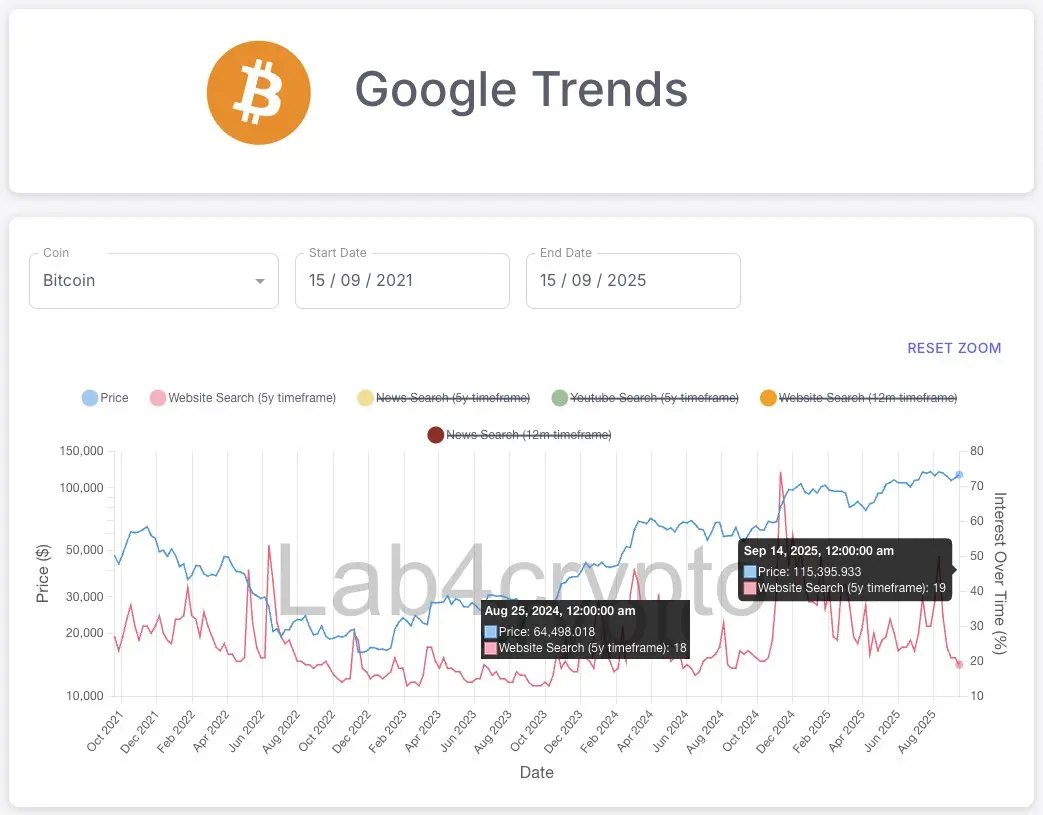Screen dimensions: 1043x815
Task: Click the Start Date field 15/09/2021
Action: [x=402, y=281]
